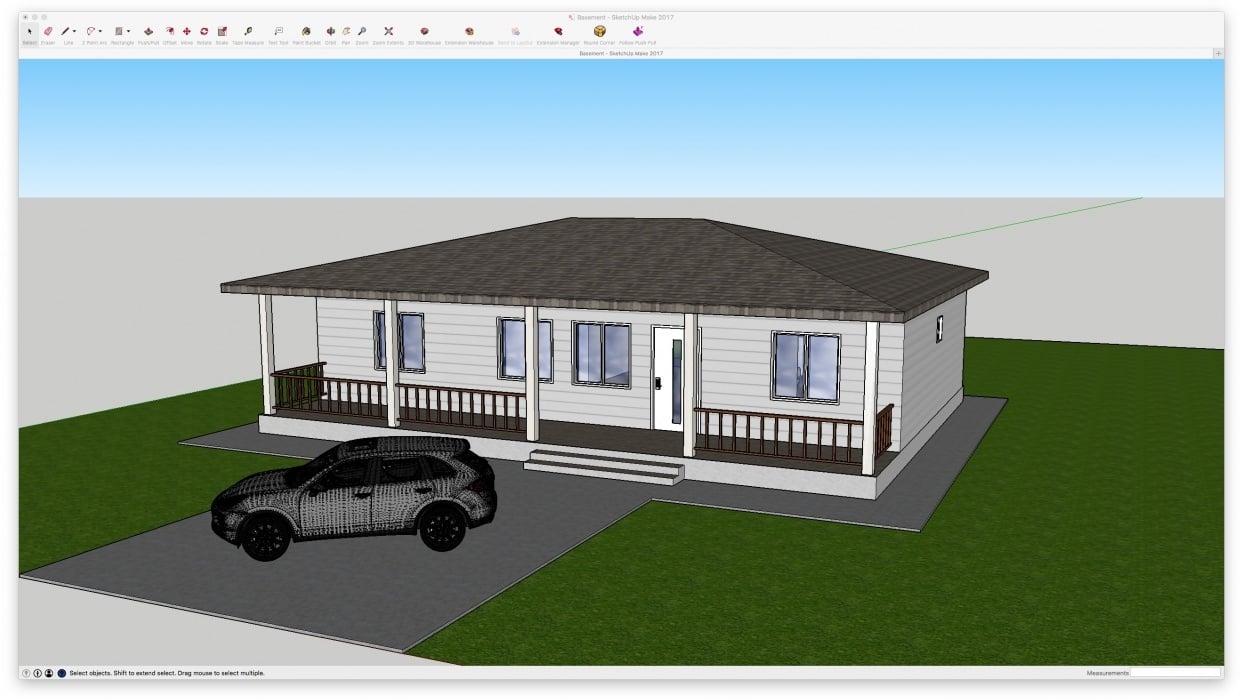Open the 2 Point Arc dropdown arrow
The image size is (1242, 699).
pos(100,32)
